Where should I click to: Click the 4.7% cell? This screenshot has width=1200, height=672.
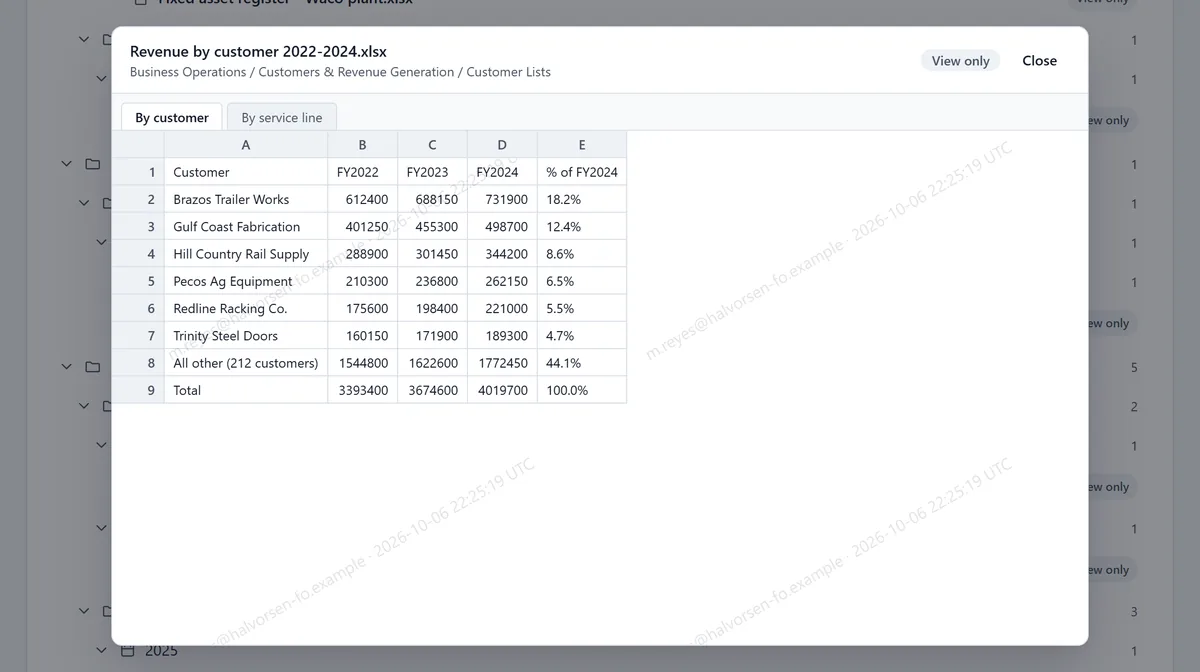pos(582,336)
